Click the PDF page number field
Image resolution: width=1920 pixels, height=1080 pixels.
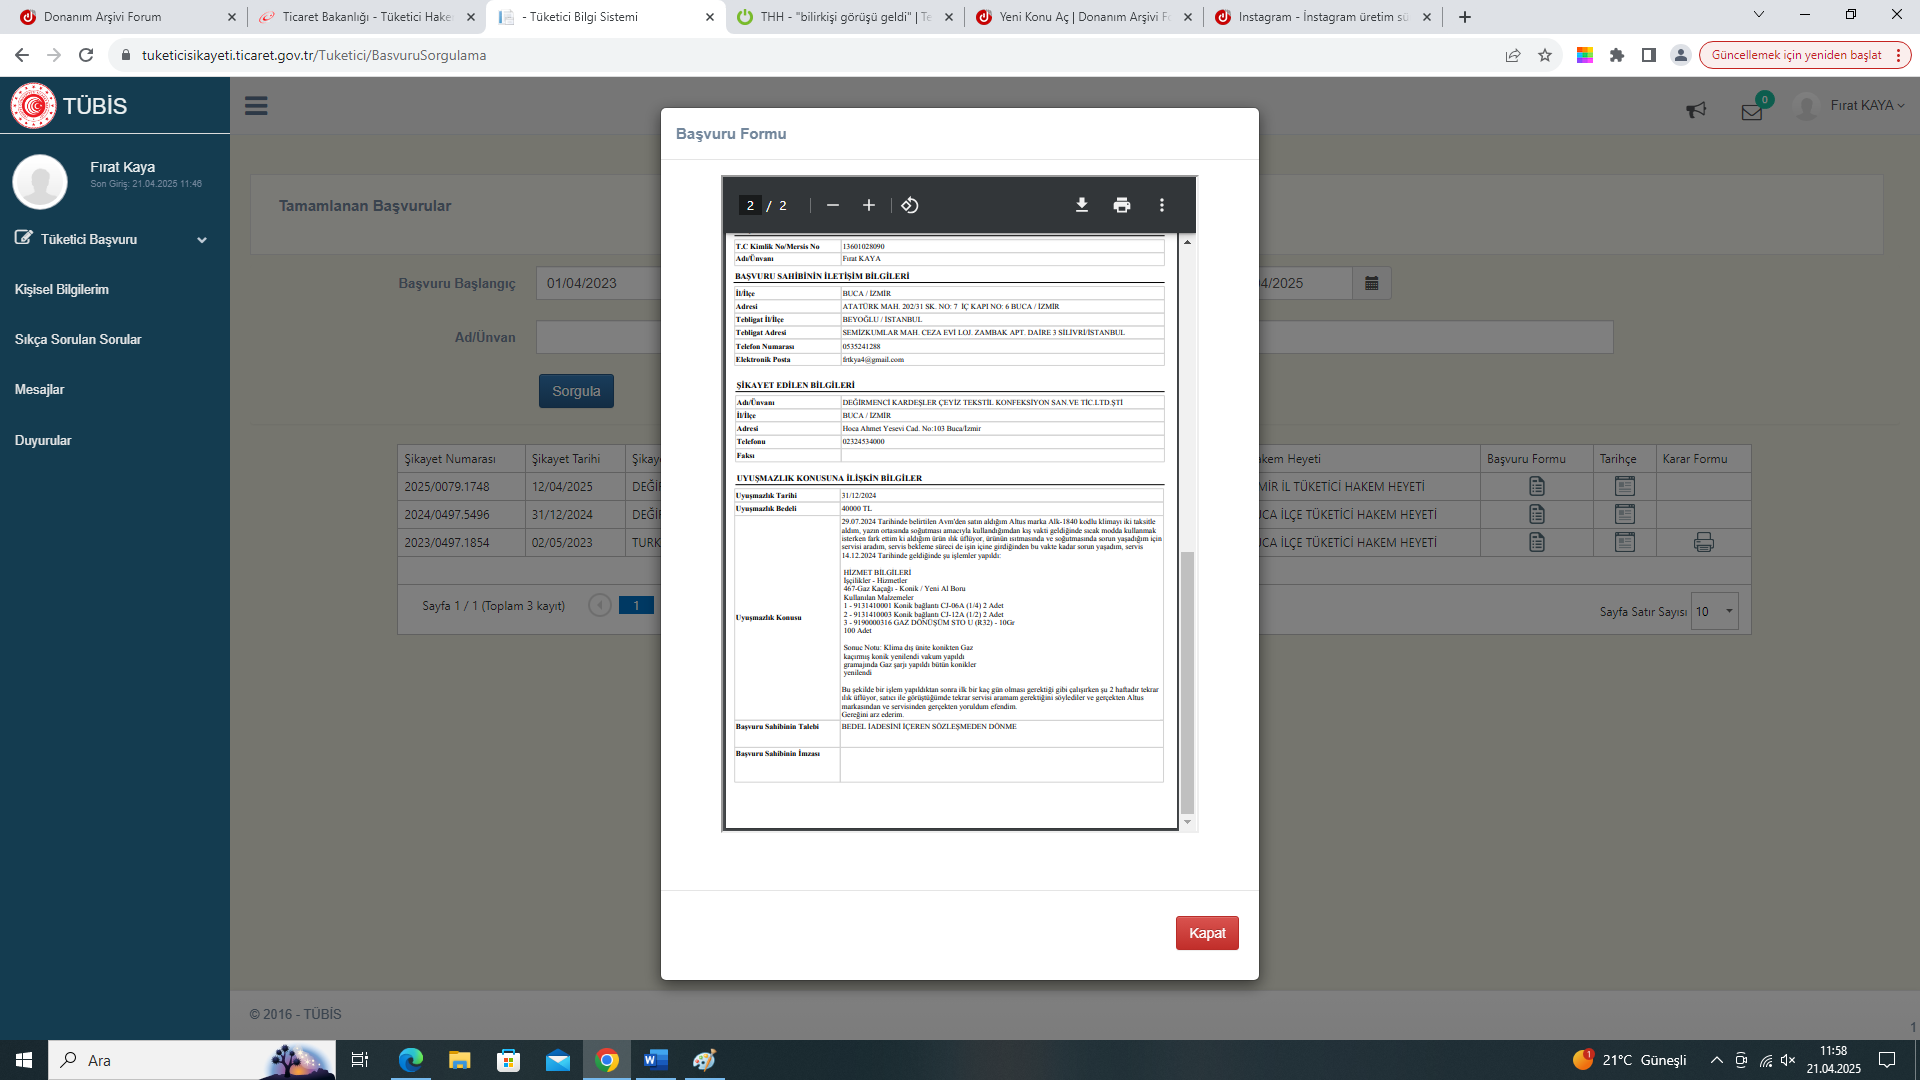tap(750, 205)
